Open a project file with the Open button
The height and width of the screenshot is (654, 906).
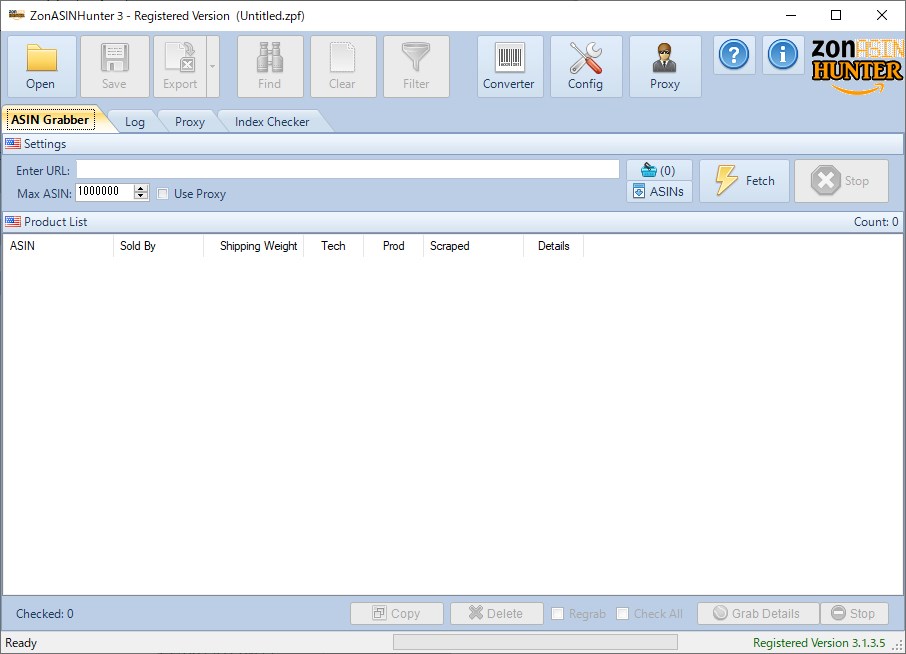click(x=41, y=66)
